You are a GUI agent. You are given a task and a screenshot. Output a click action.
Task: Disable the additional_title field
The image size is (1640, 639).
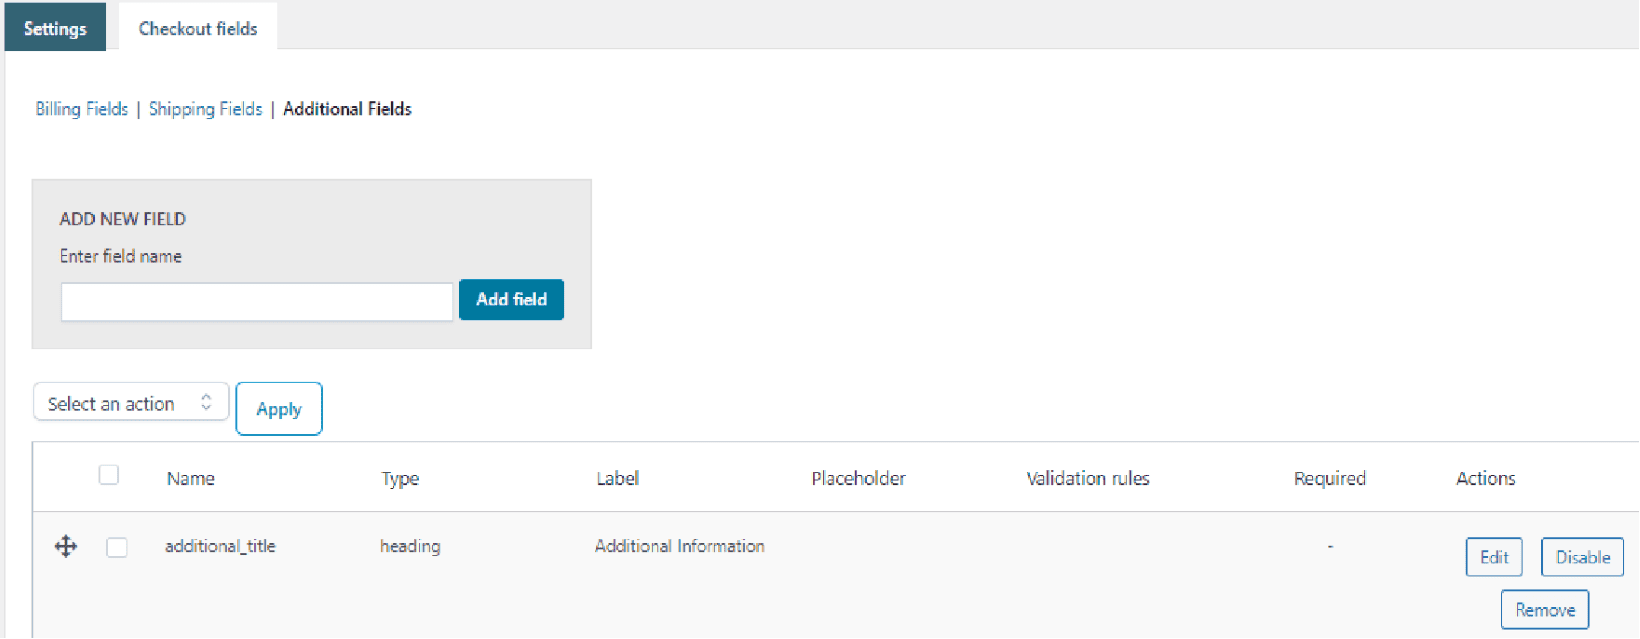click(1582, 557)
